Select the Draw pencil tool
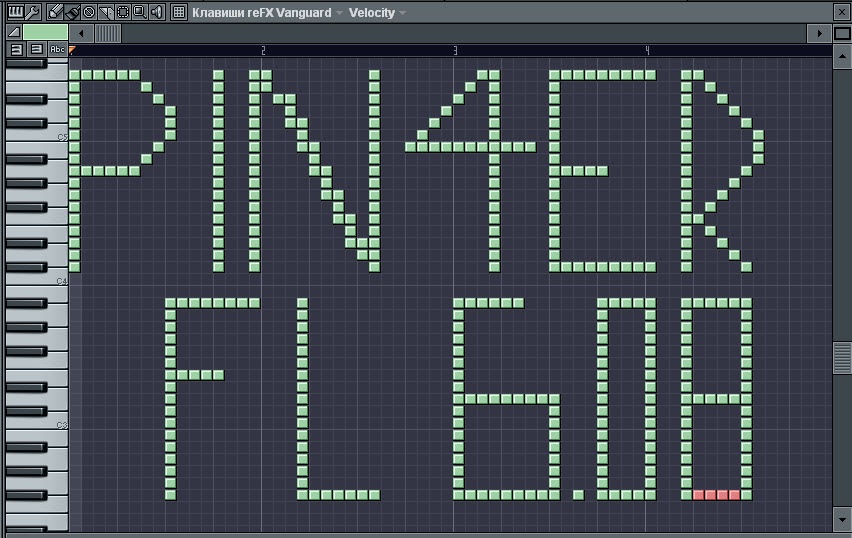Image resolution: width=852 pixels, height=538 pixels. pos(55,12)
